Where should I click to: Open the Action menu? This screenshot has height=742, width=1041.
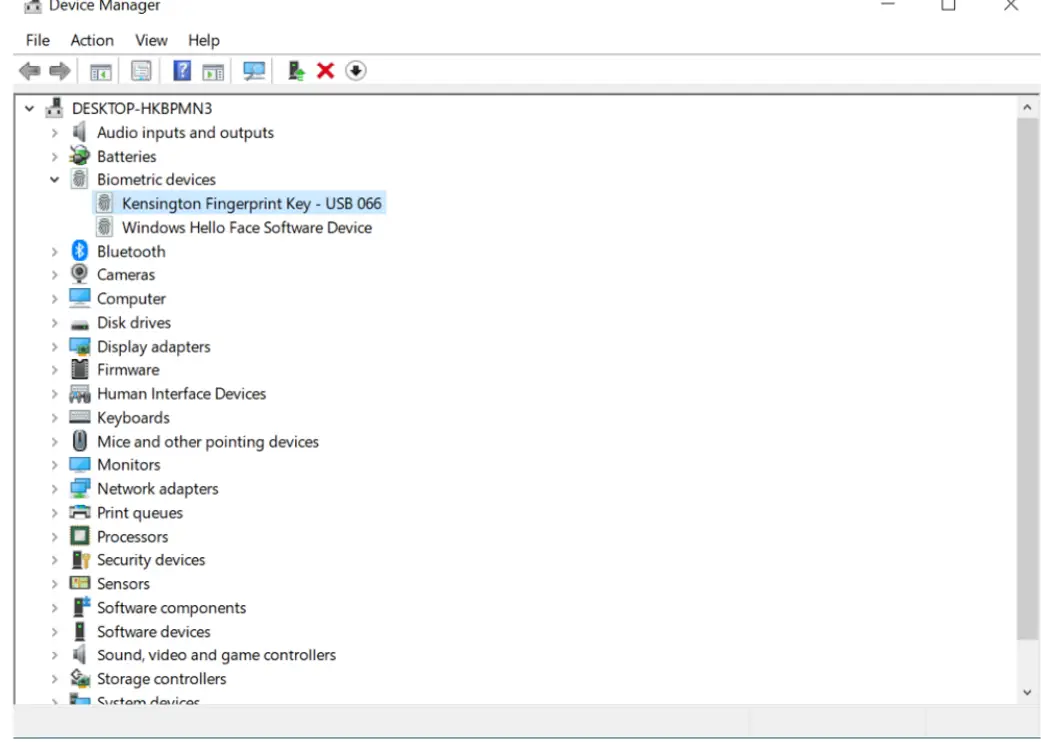click(91, 40)
